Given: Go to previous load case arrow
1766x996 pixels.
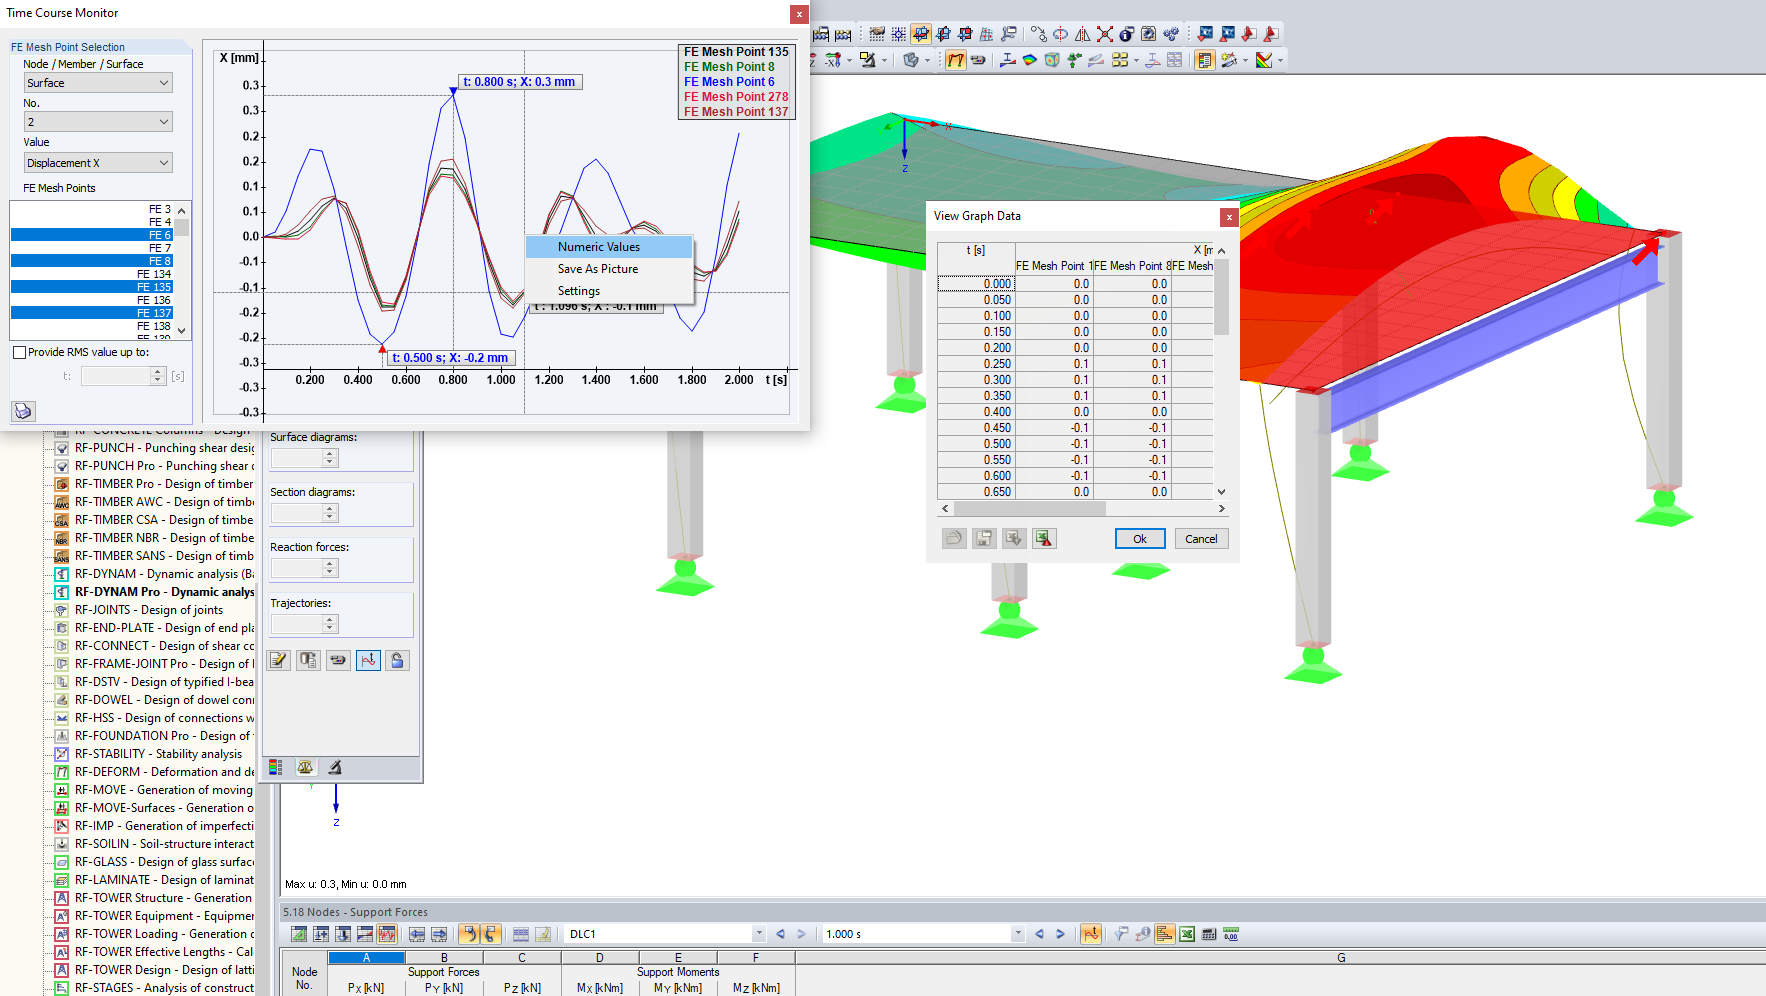Looking at the screenshot, I should [x=780, y=934].
